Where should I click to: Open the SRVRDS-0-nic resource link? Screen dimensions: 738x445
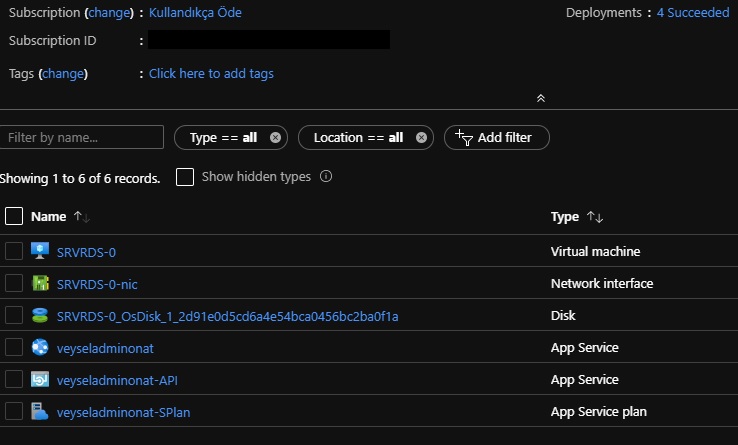point(97,284)
